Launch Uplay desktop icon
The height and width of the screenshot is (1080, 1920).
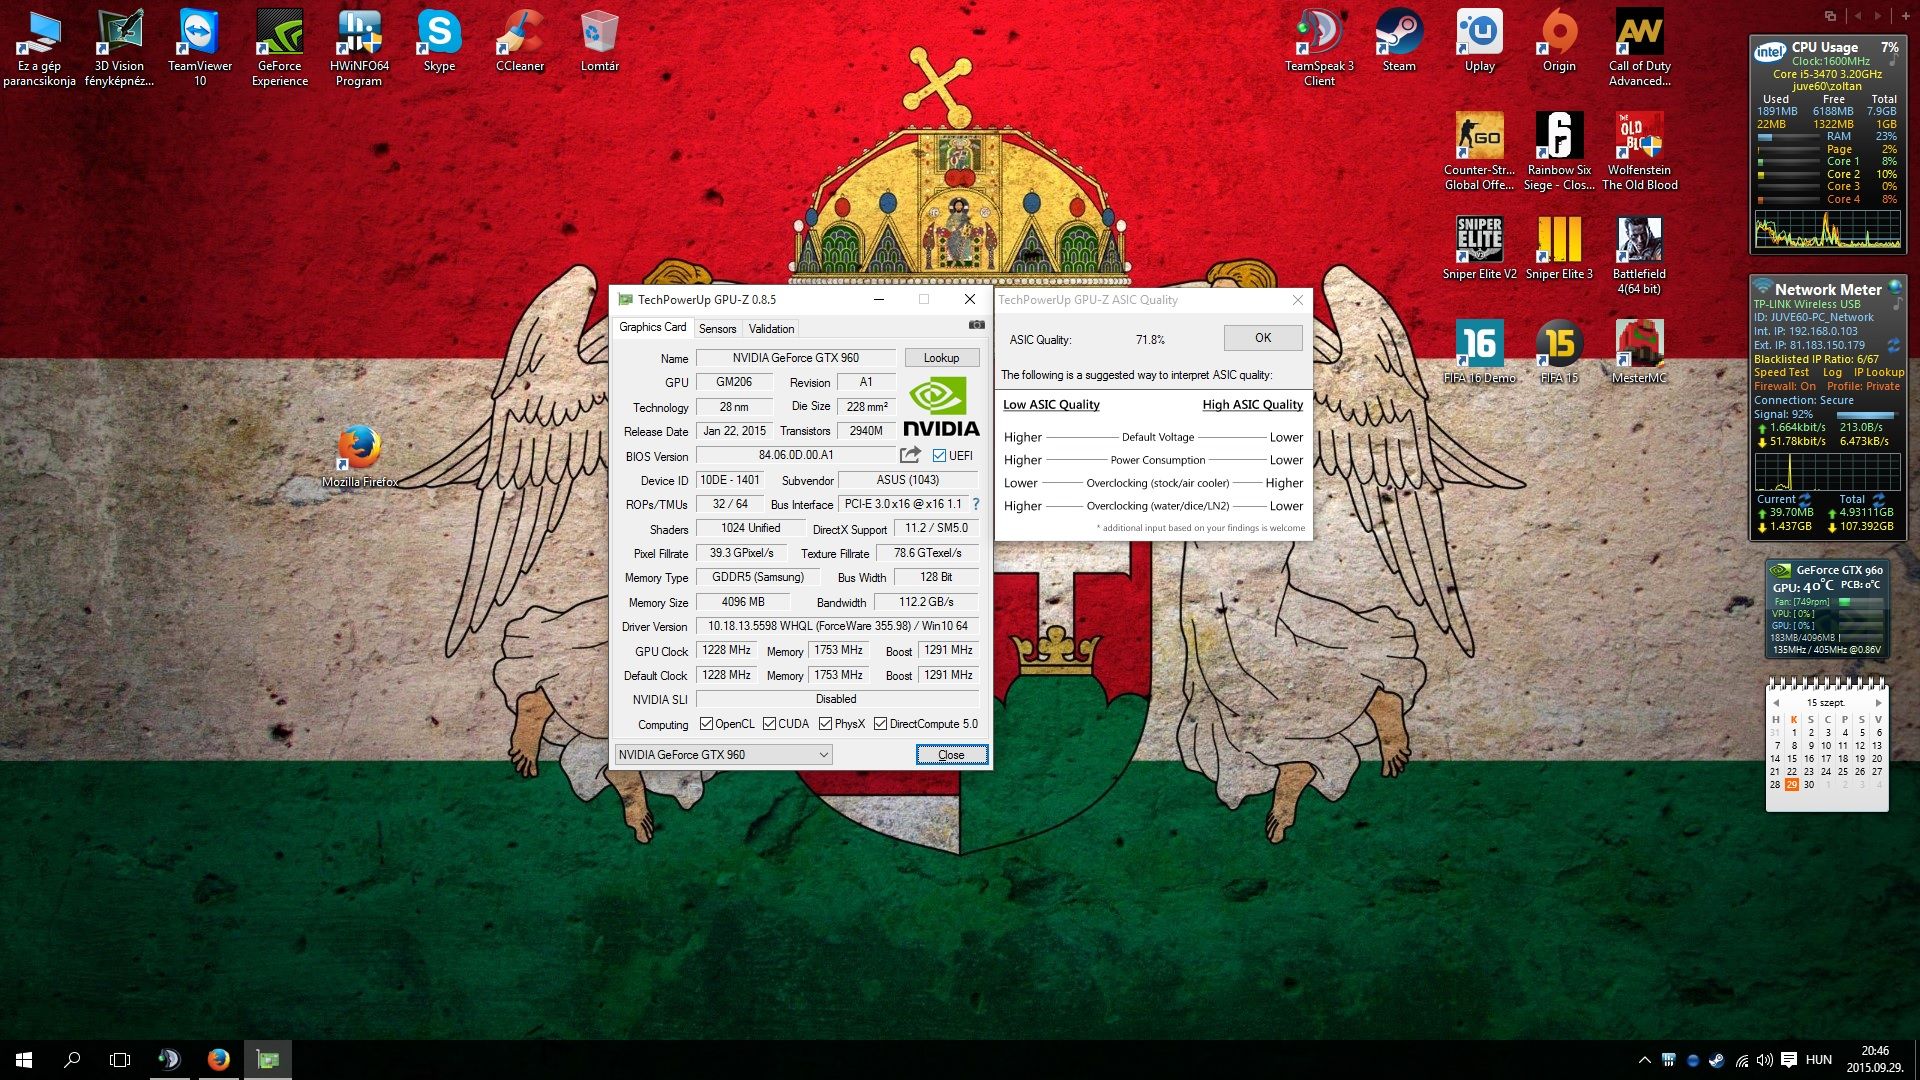click(1479, 40)
